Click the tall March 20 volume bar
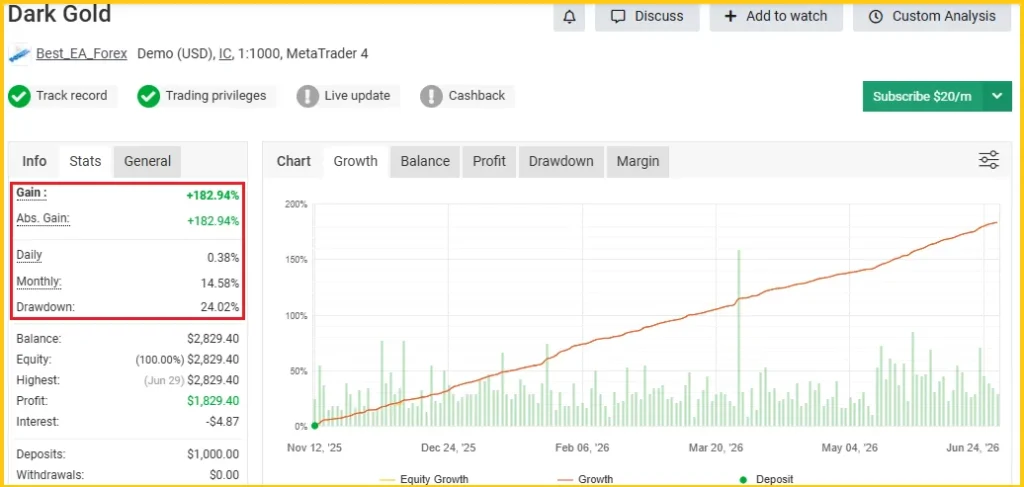Image resolution: width=1024 pixels, height=487 pixels. pos(739,338)
